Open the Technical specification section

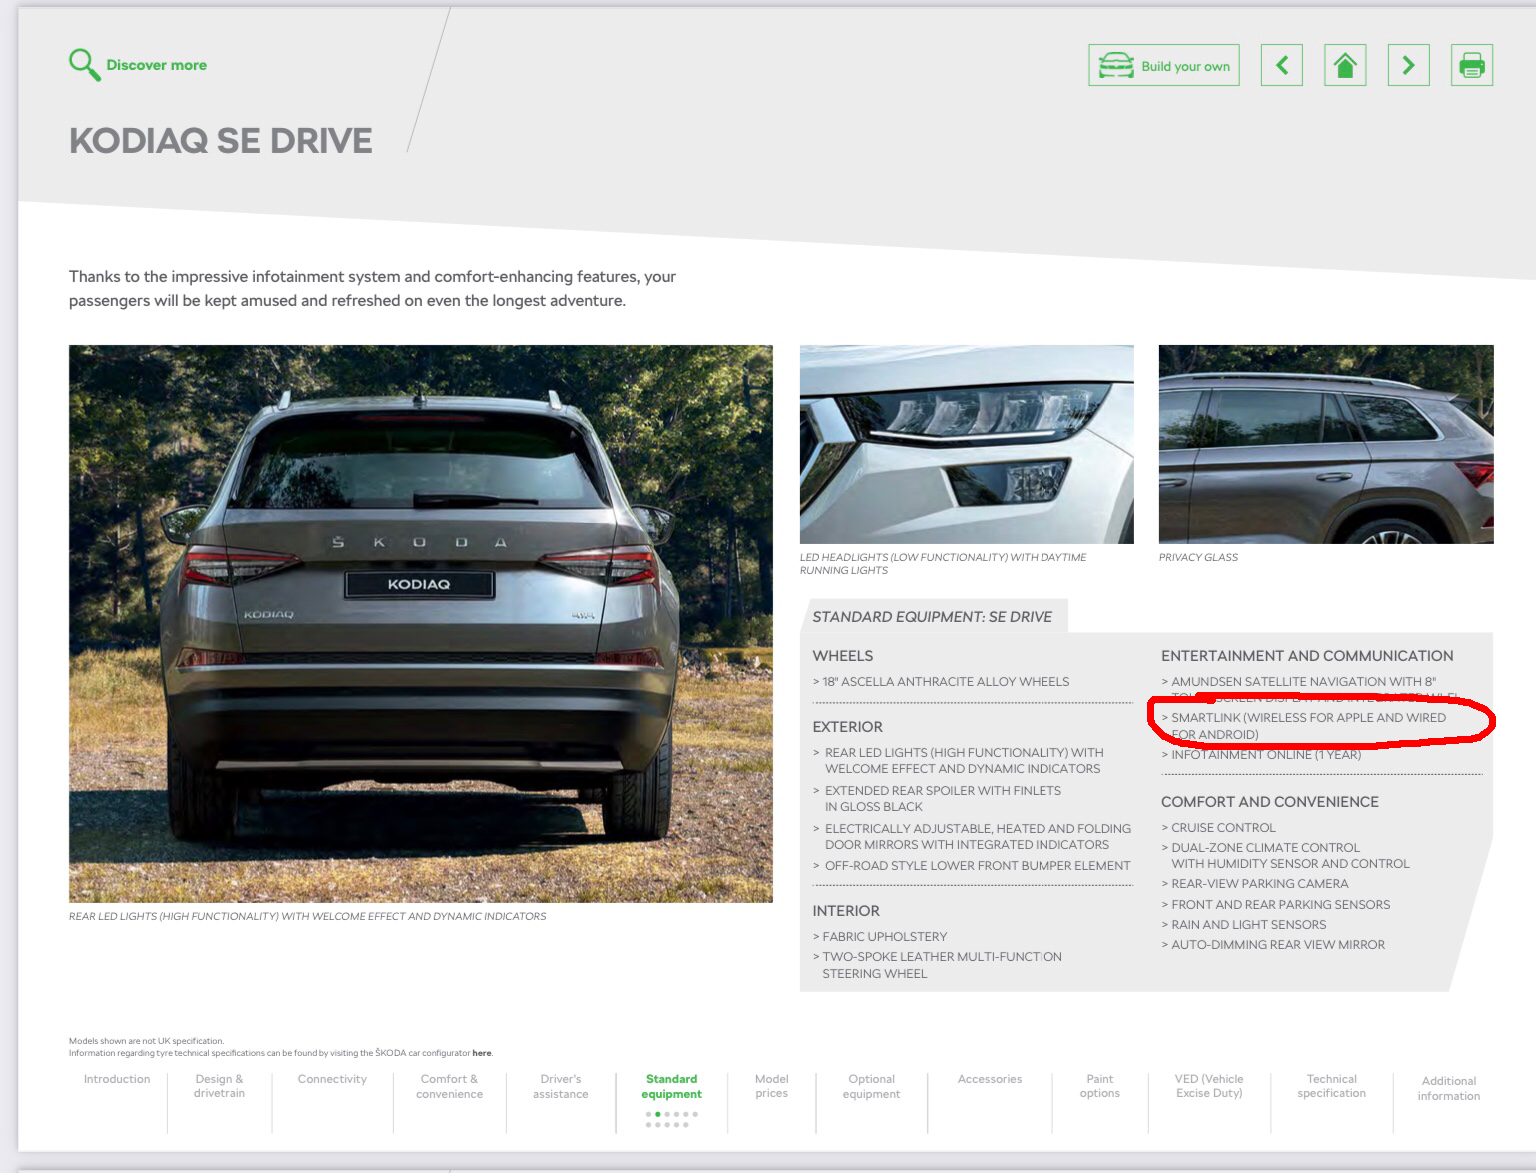point(1331,1086)
